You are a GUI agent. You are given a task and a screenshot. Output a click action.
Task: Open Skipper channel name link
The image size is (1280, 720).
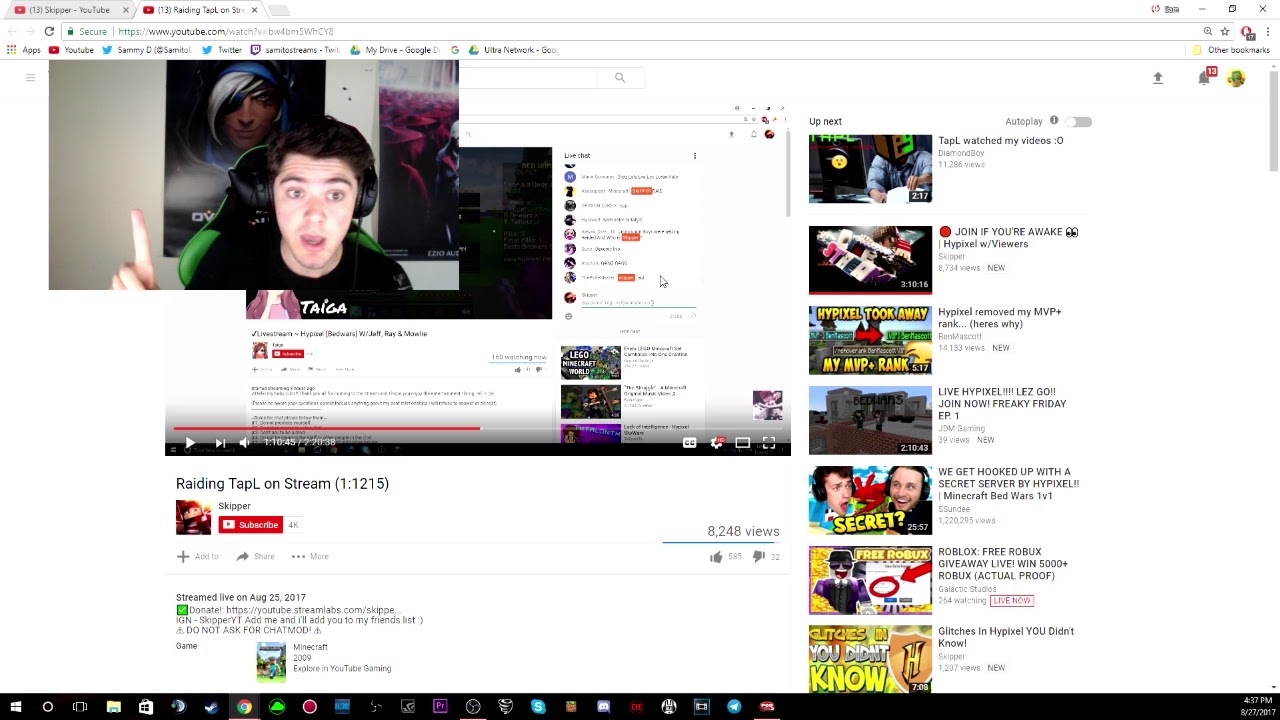click(x=234, y=506)
